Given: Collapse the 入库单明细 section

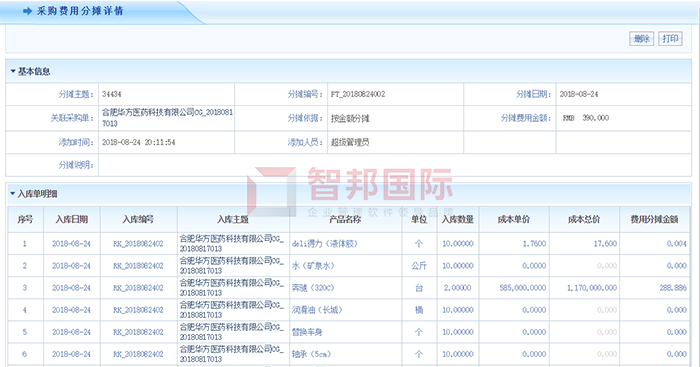Looking at the screenshot, I should [13, 194].
